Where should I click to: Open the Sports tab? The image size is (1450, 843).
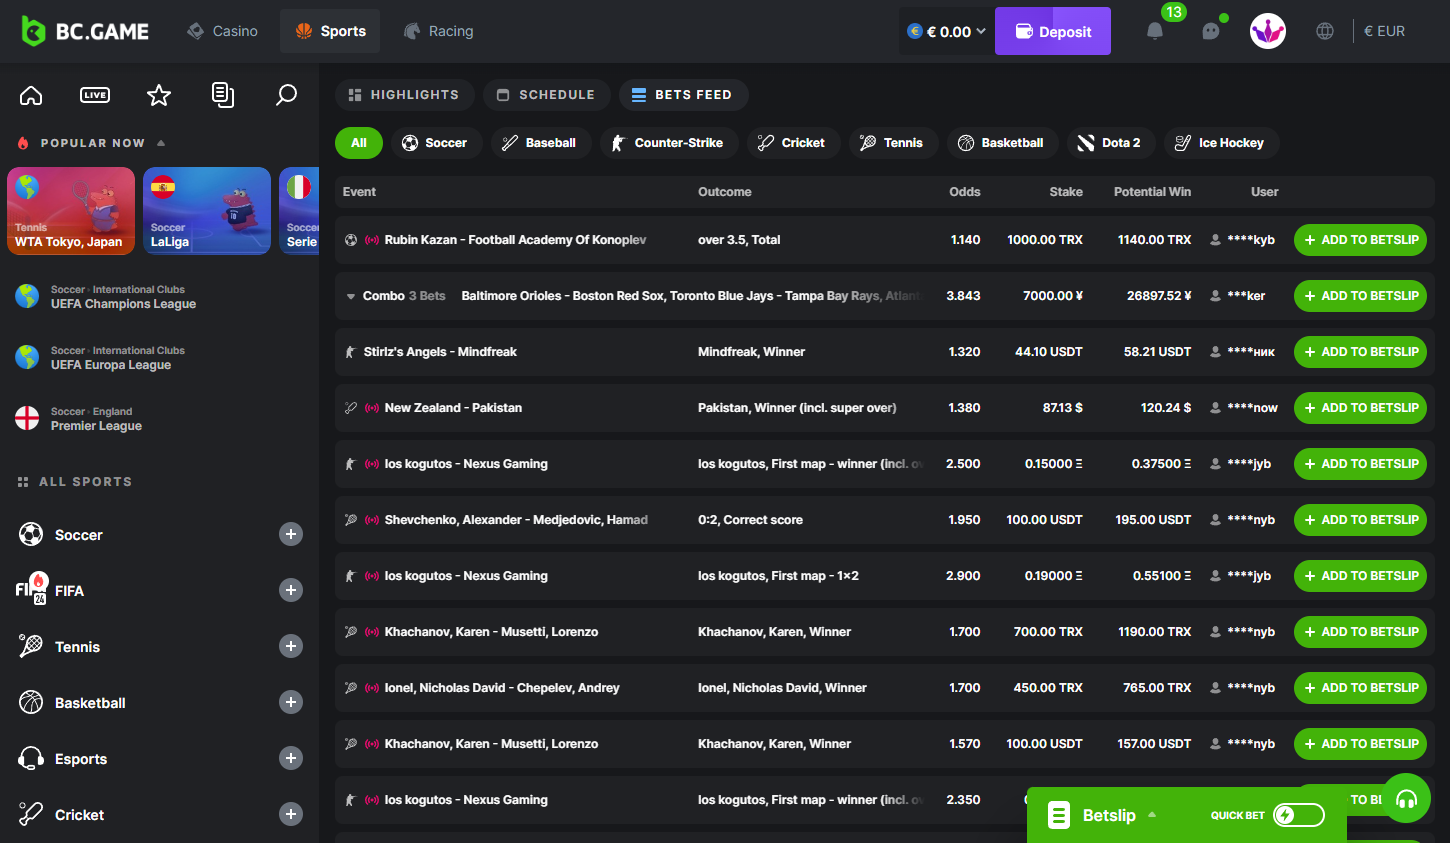[330, 31]
